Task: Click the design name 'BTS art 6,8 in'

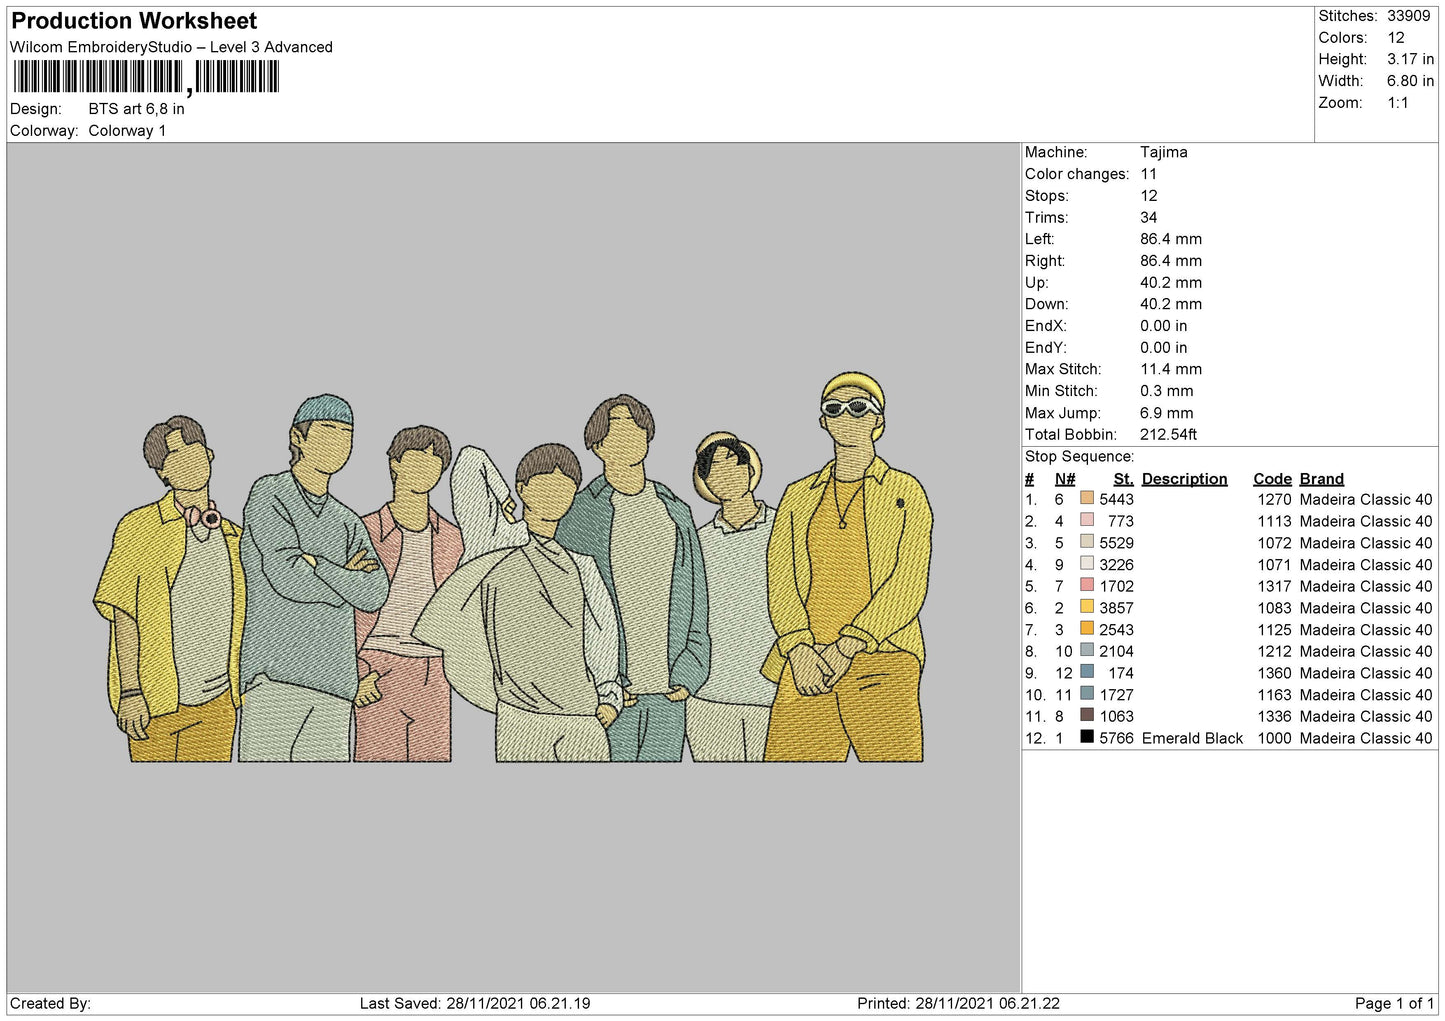Action: point(136,109)
